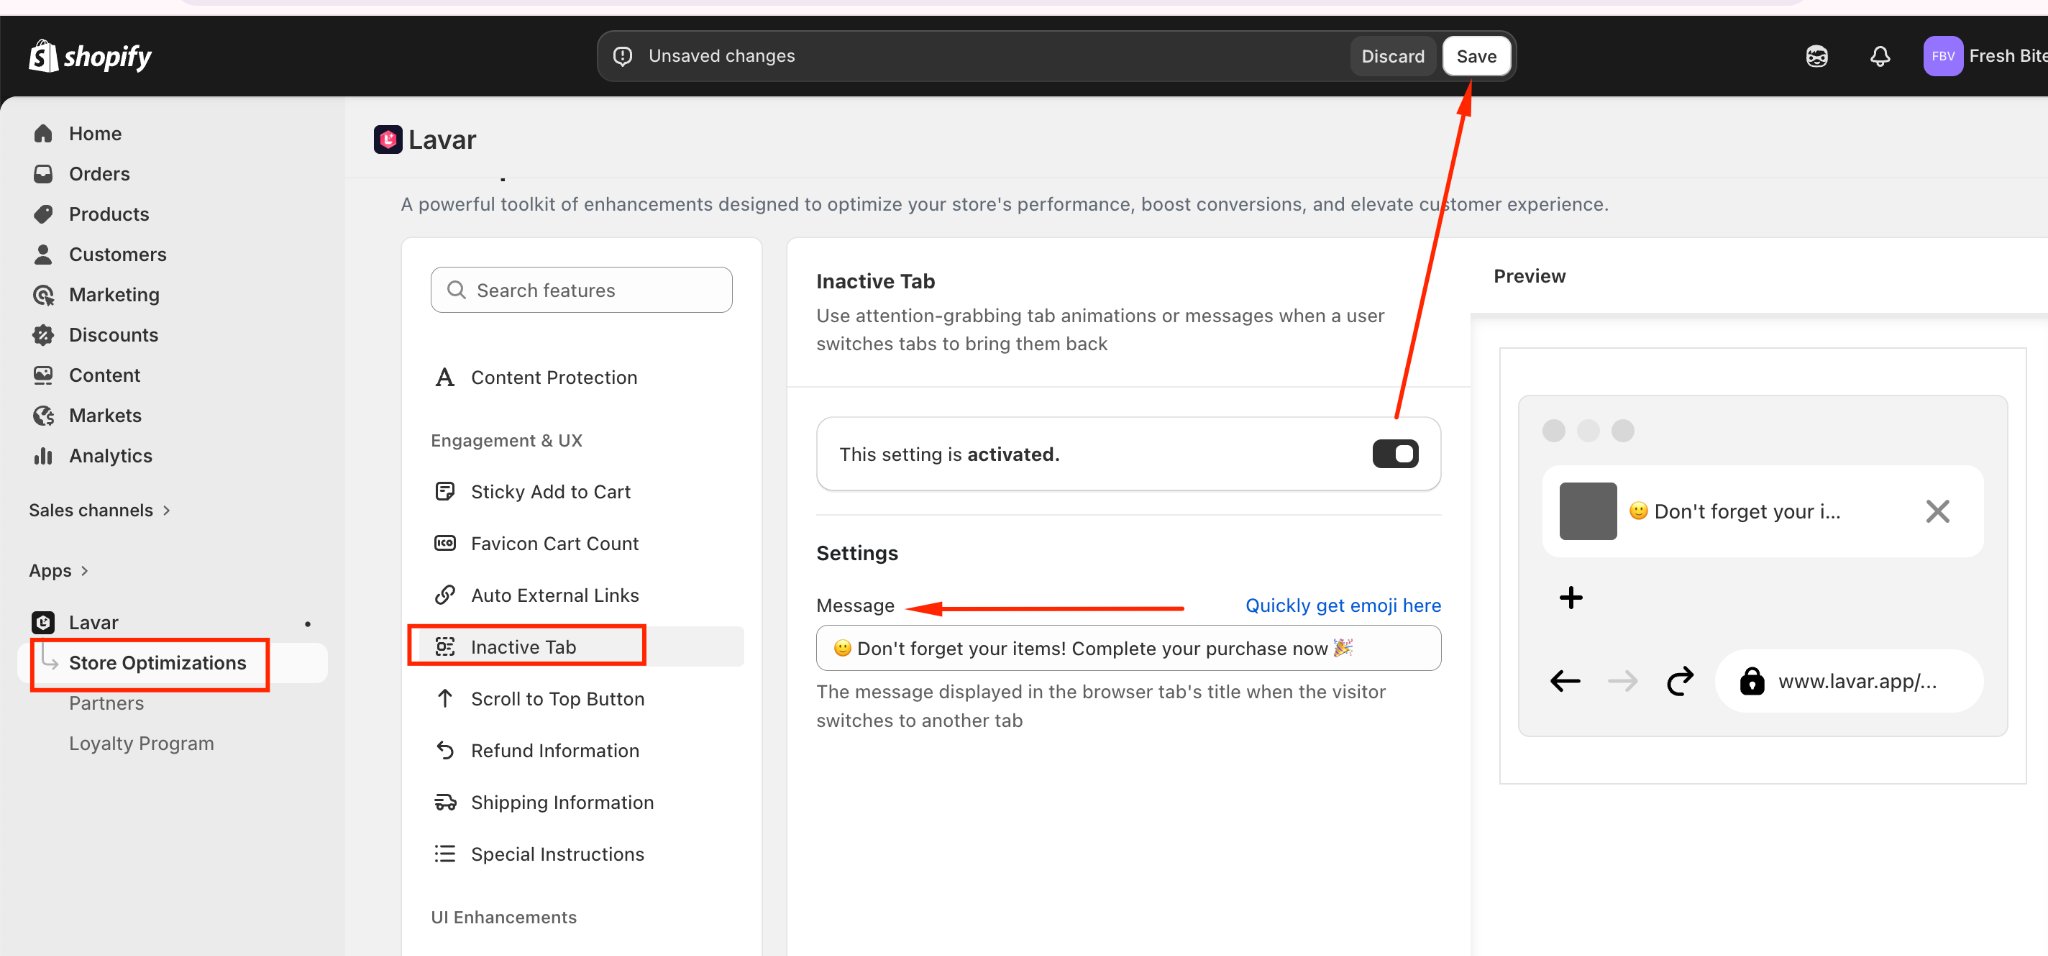Click the Special Instructions list icon
2048x956 pixels.
coord(445,854)
